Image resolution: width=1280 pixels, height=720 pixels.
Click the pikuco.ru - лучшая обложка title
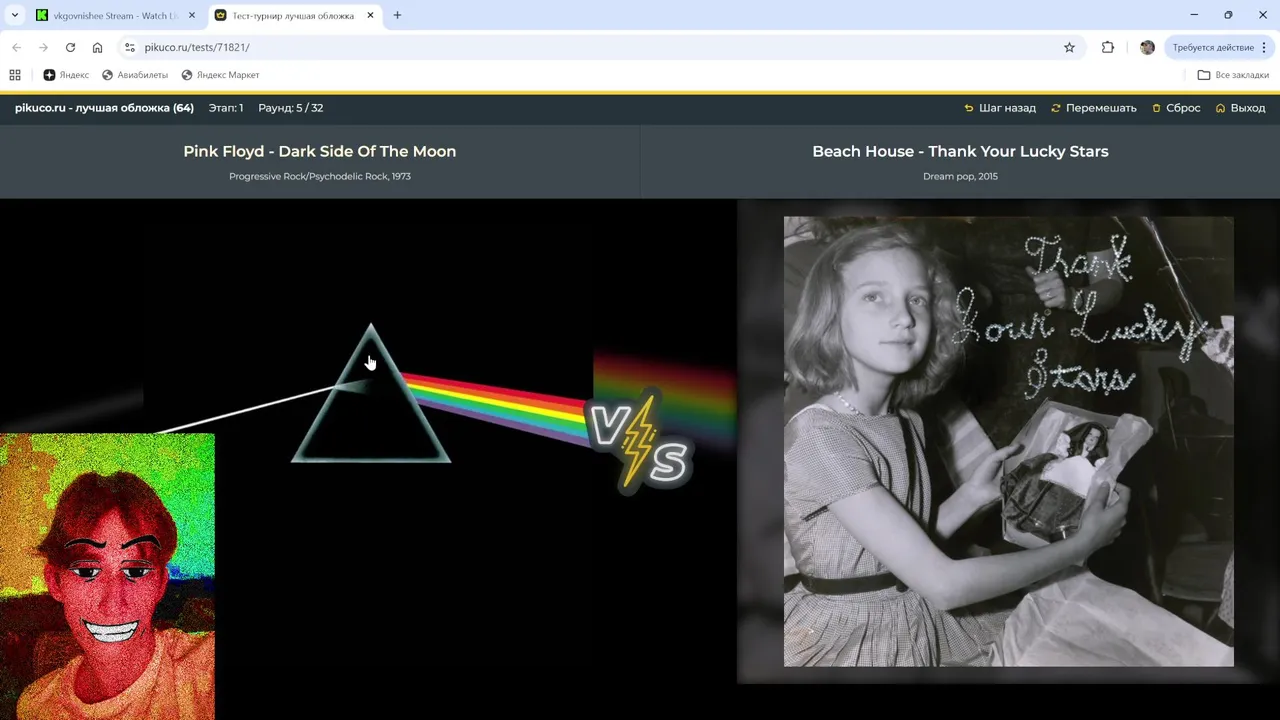pos(104,108)
